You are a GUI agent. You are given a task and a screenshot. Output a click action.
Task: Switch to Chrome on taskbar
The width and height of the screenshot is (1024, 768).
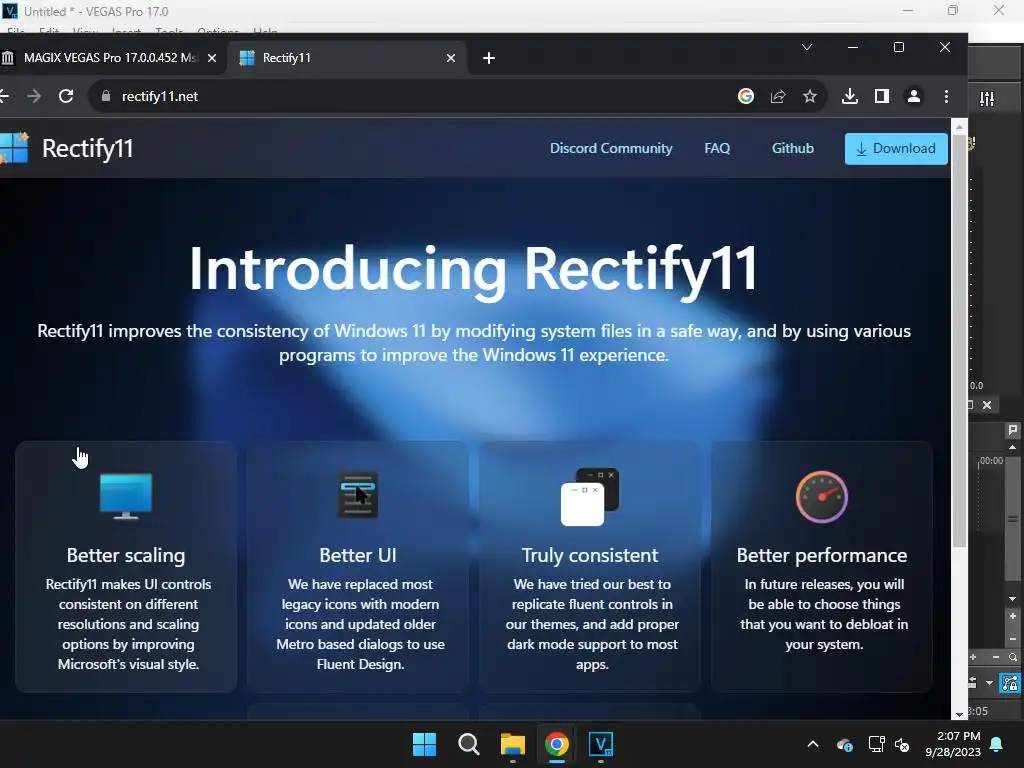pos(557,744)
